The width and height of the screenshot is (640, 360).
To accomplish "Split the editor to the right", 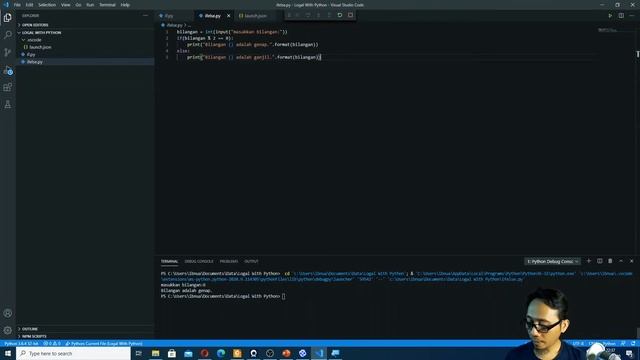I will tap(621, 16).
